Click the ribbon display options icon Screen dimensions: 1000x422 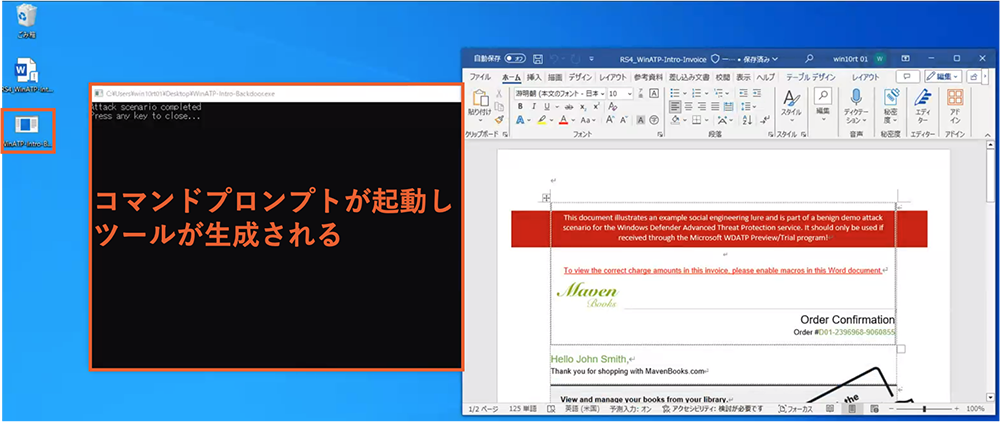pyautogui.click(x=905, y=59)
